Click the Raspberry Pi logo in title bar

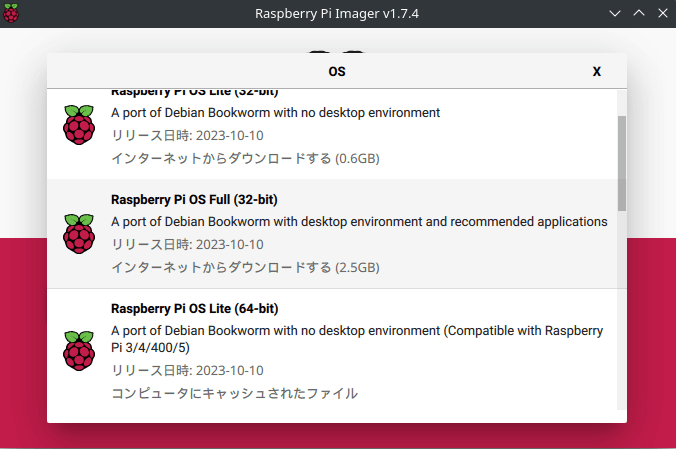pyautogui.click(x=11, y=13)
